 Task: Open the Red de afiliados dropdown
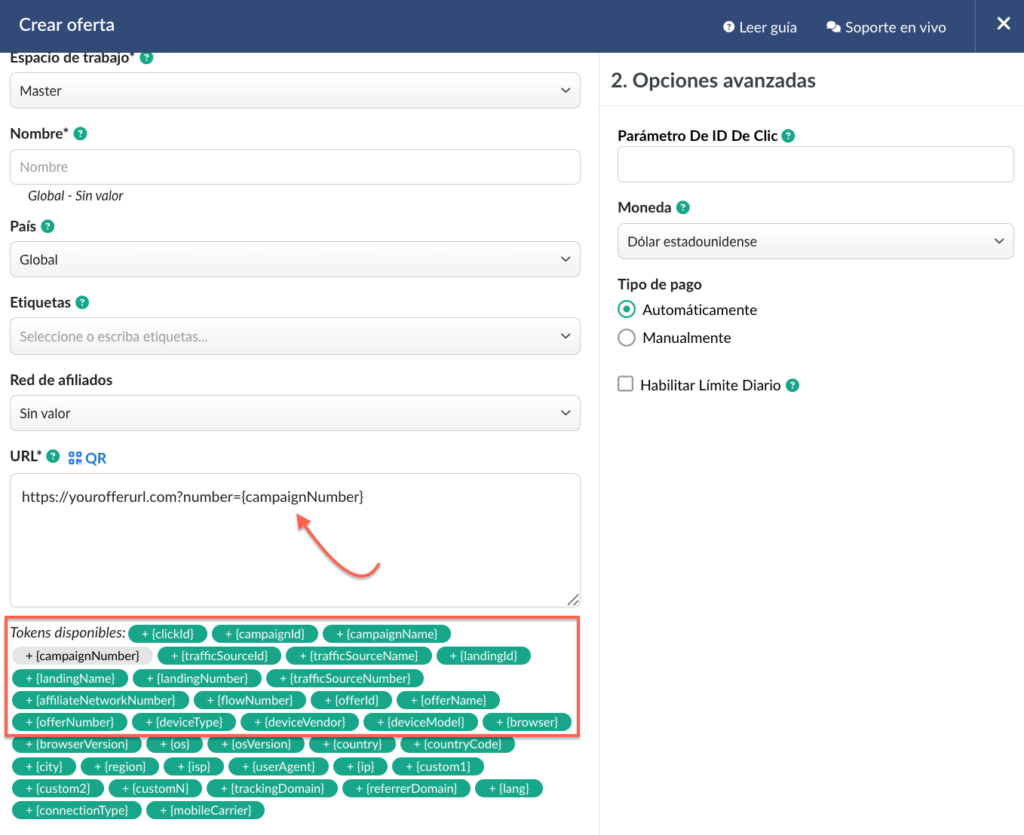(295, 413)
